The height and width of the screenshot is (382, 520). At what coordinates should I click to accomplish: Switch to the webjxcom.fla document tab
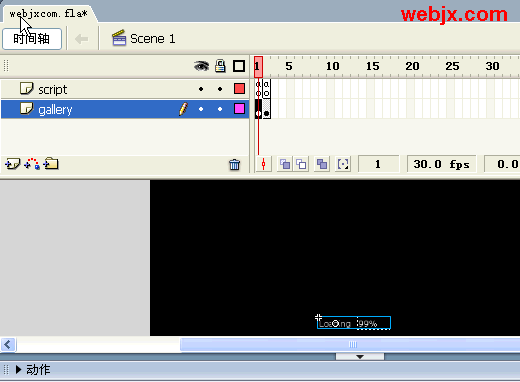[49, 14]
